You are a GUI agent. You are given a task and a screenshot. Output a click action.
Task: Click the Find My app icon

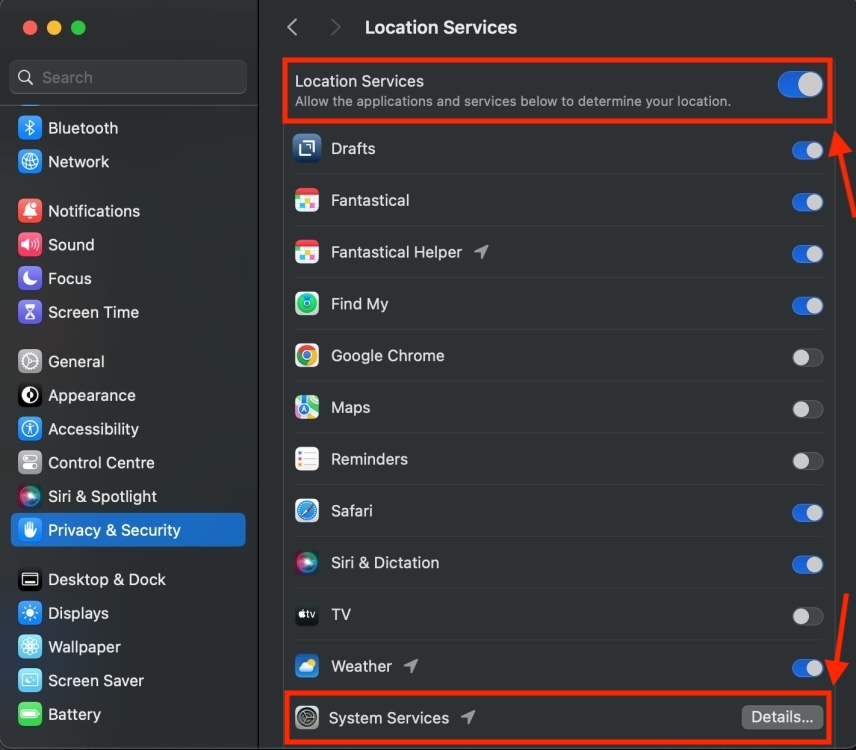307,304
